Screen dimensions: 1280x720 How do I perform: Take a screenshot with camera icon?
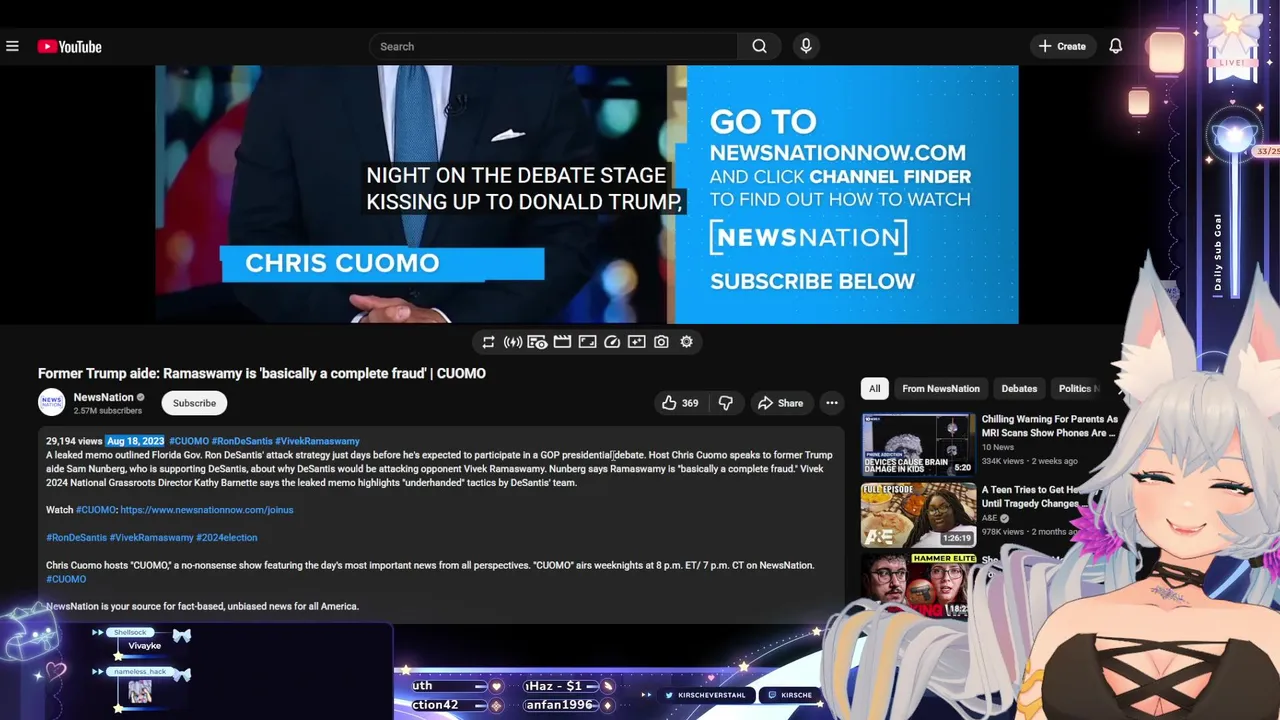[661, 342]
